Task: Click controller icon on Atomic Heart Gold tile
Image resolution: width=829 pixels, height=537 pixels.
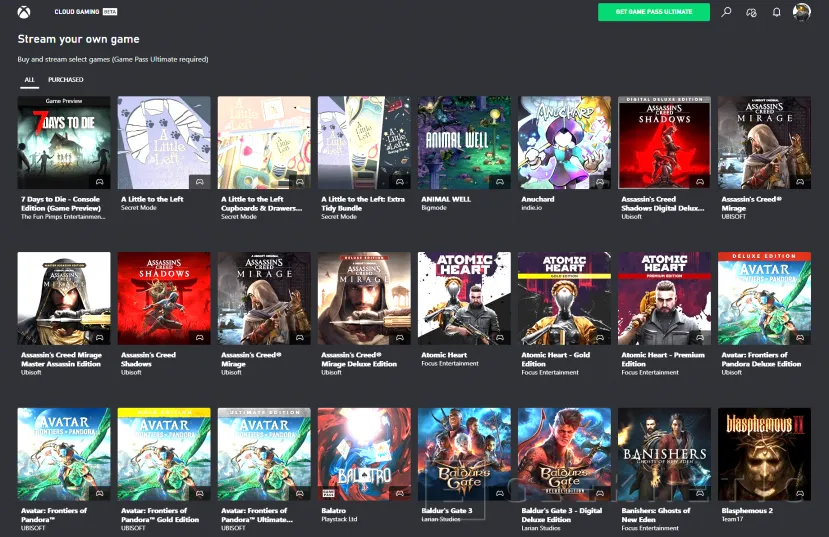Action: [600, 337]
